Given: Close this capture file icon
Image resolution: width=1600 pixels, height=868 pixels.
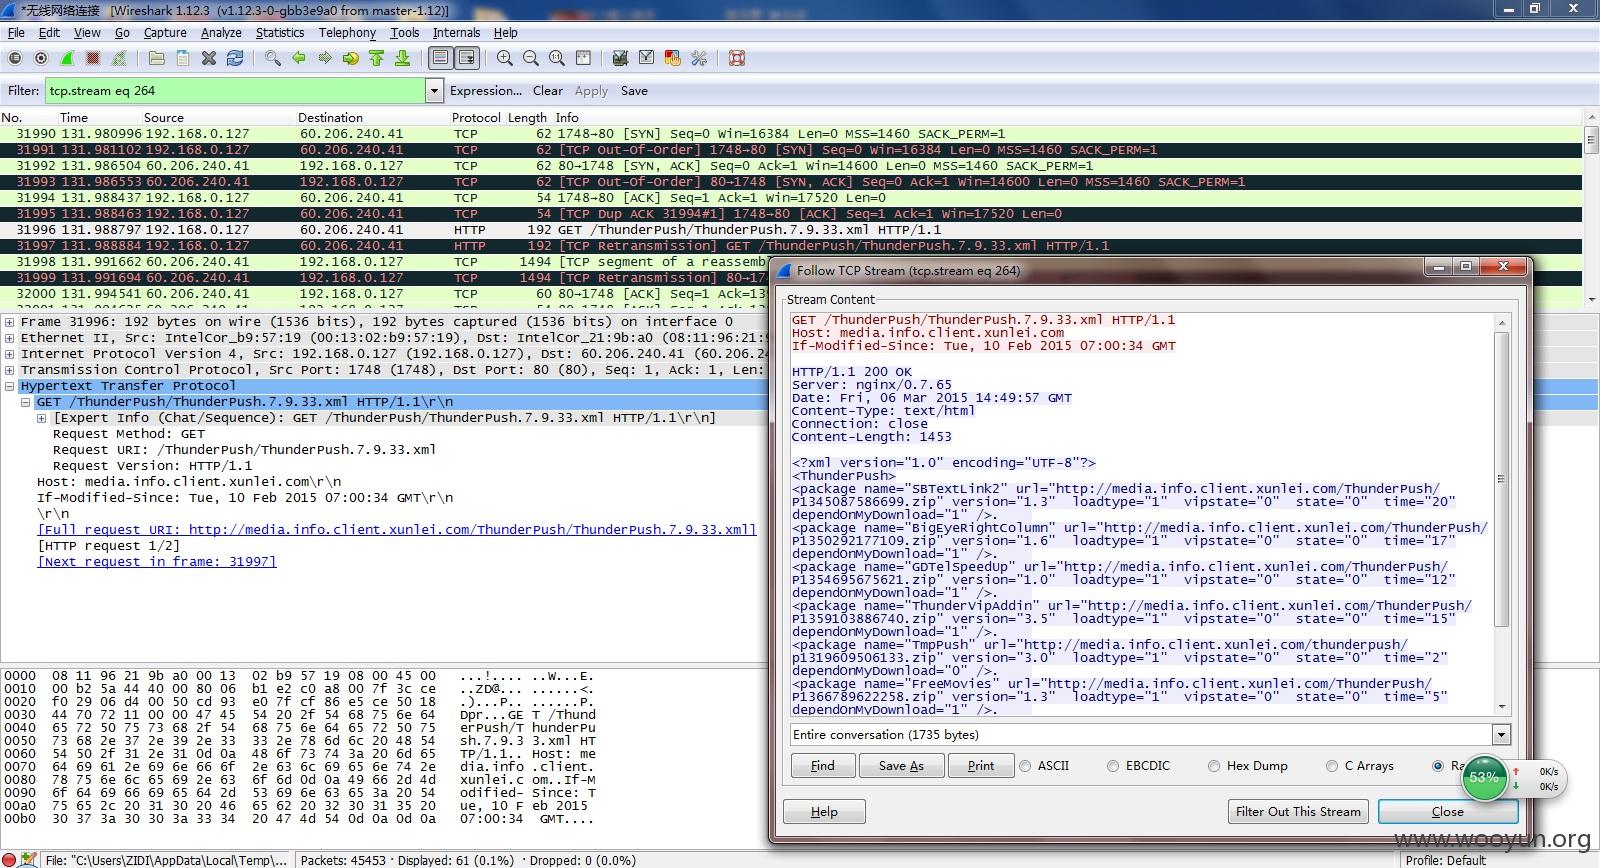Looking at the screenshot, I should tap(209, 59).
